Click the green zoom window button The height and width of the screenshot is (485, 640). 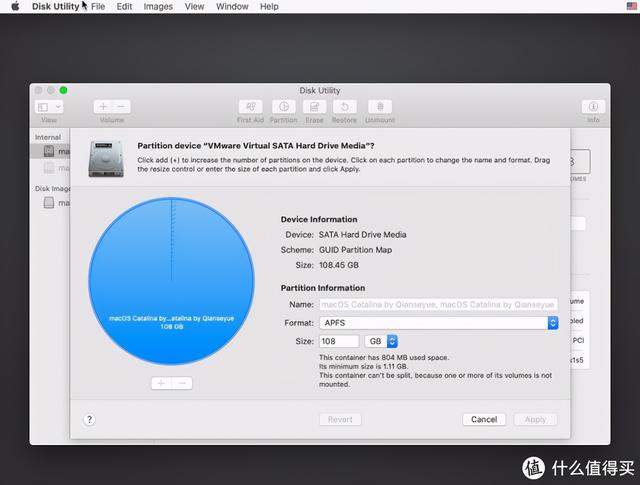coord(63,90)
